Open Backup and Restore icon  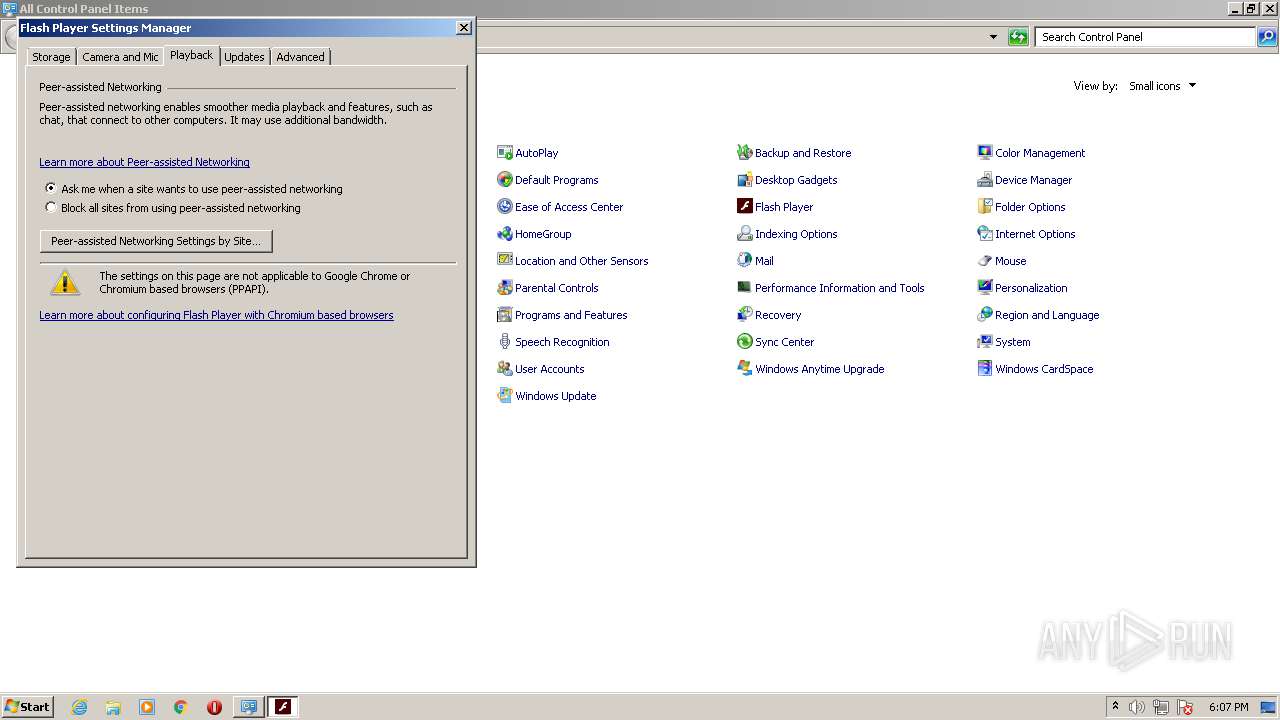pos(794,153)
